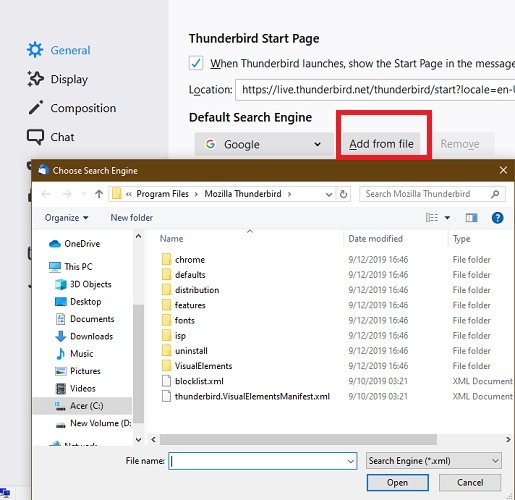515x500 pixels.
Task: Click the horizontal scrollbar in the file list
Action: pyautogui.click(x=298, y=439)
